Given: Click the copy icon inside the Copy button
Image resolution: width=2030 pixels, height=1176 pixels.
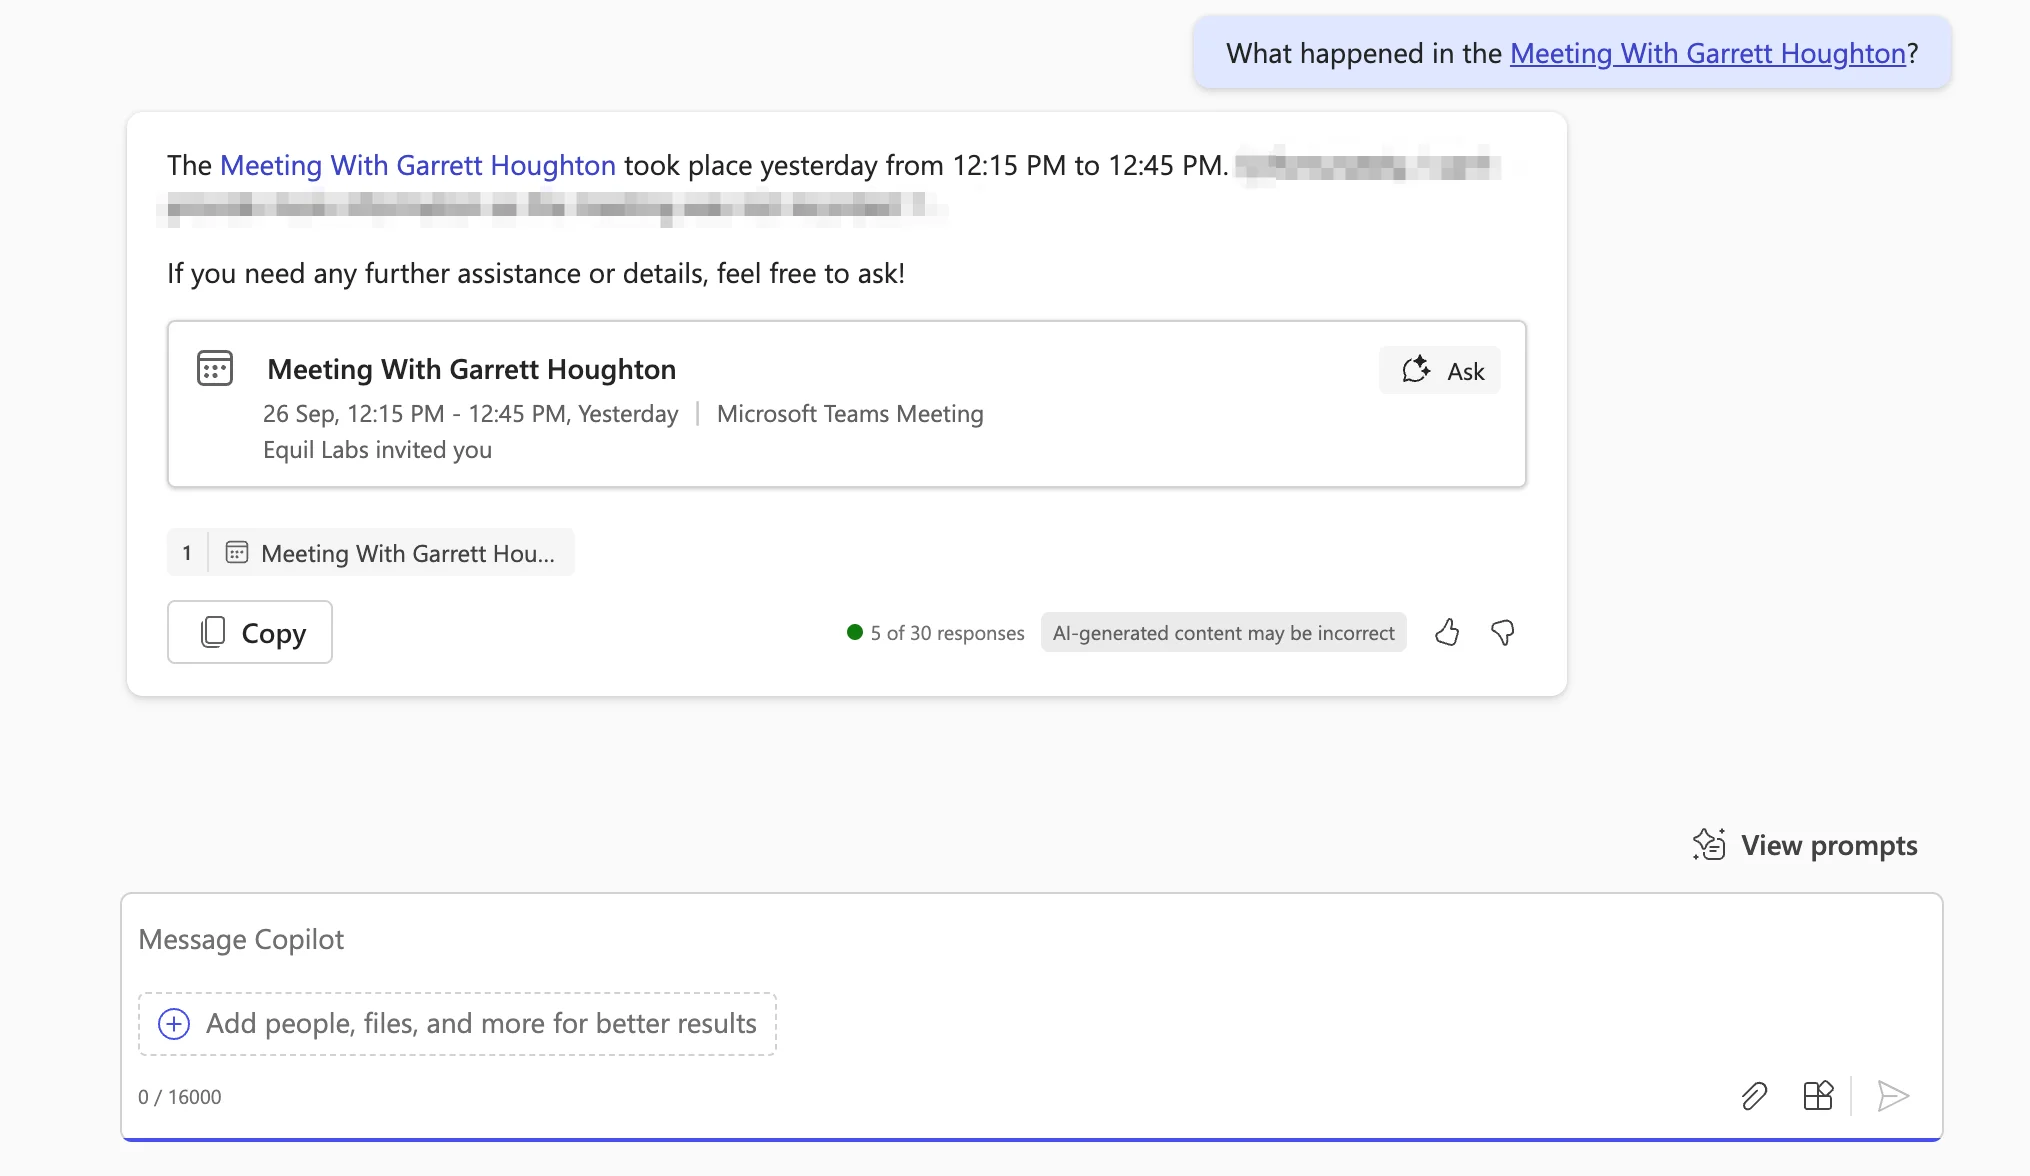Looking at the screenshot, I should (213, 632).
